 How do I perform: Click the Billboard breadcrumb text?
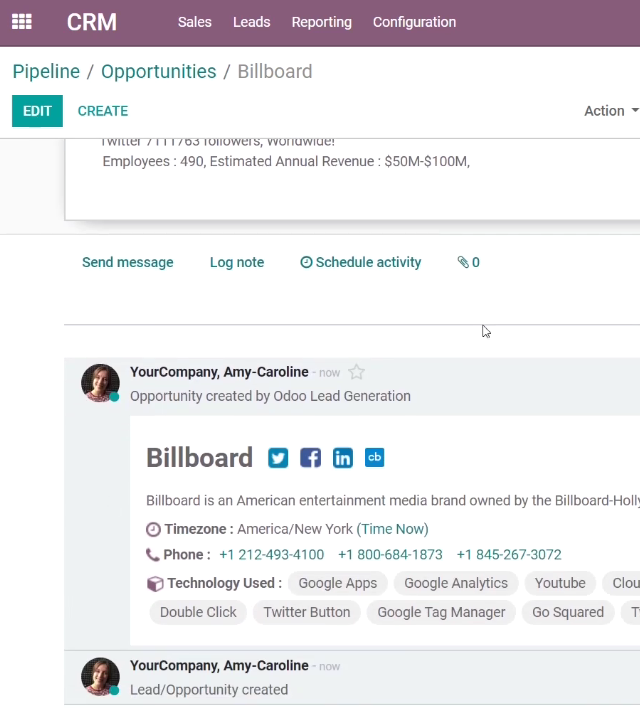[x=275, y=72]
